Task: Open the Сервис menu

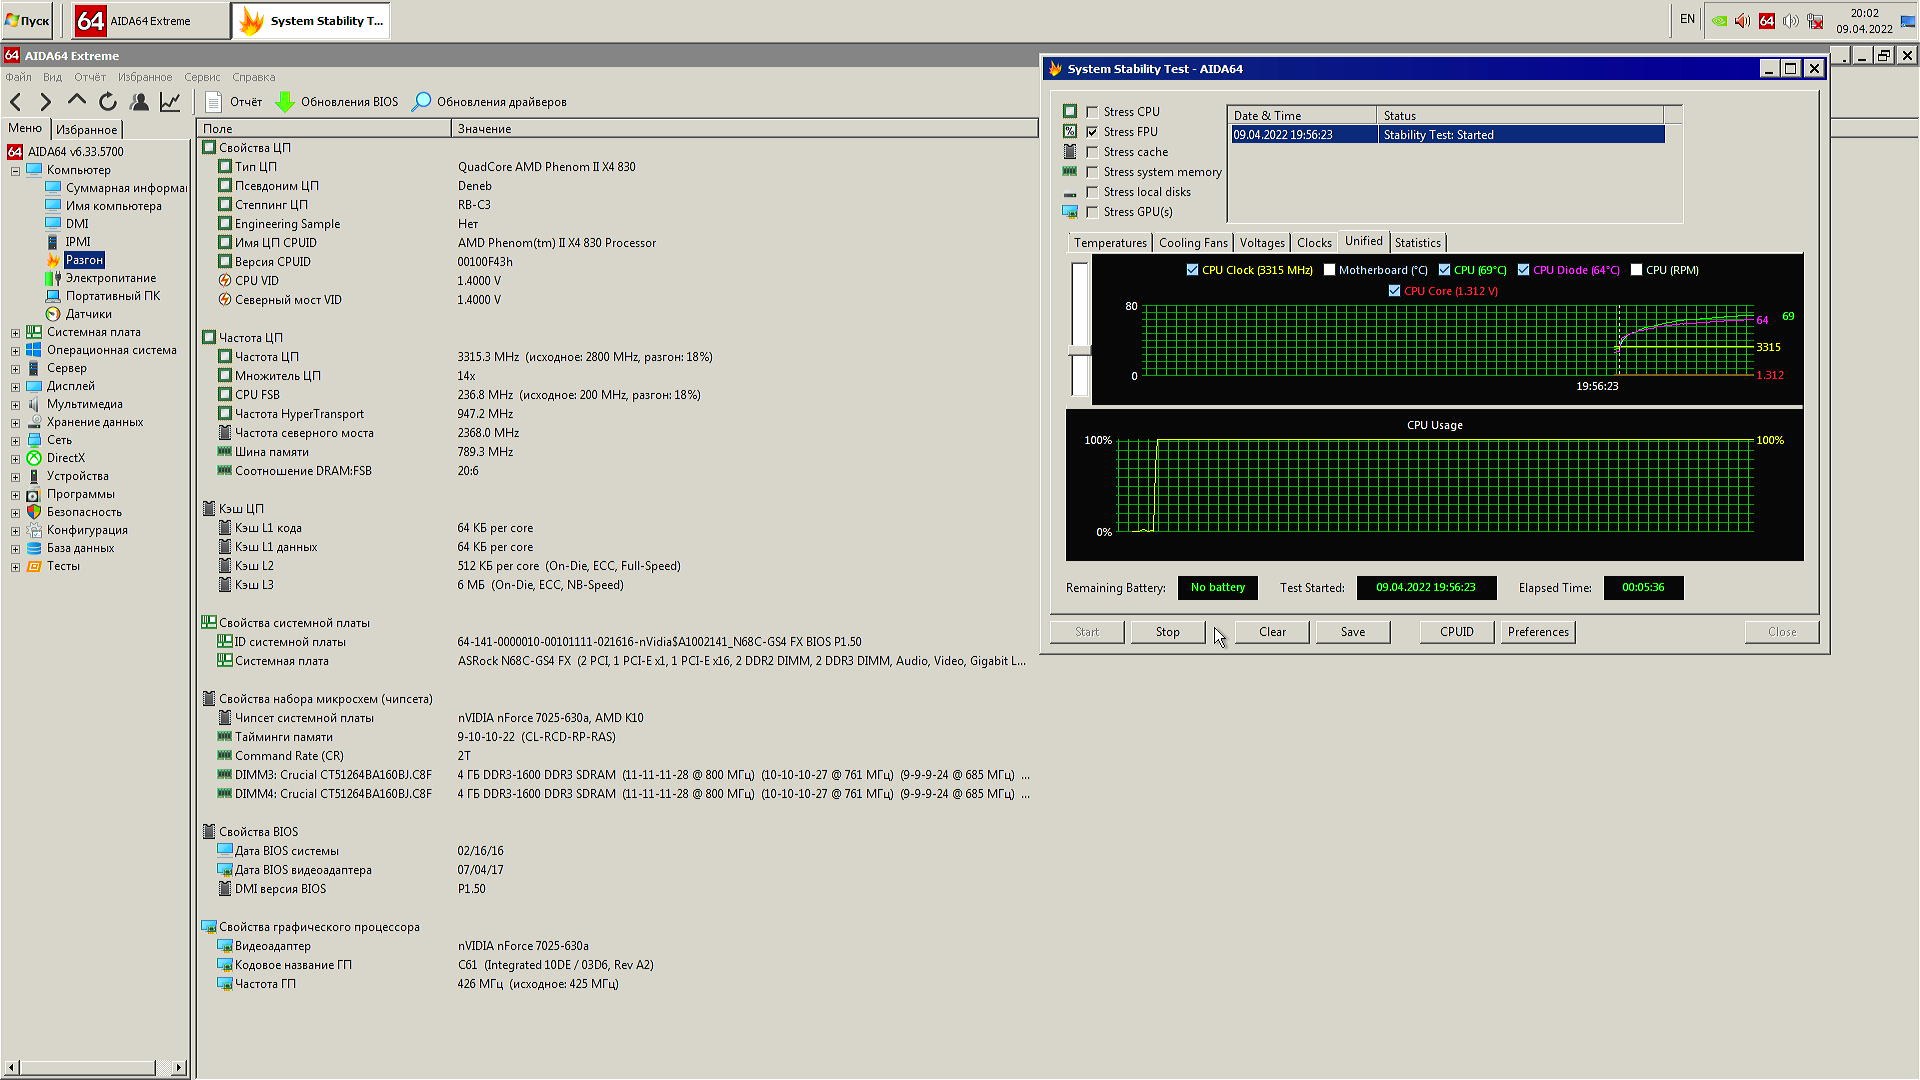Action: click(x=201, y=77)
